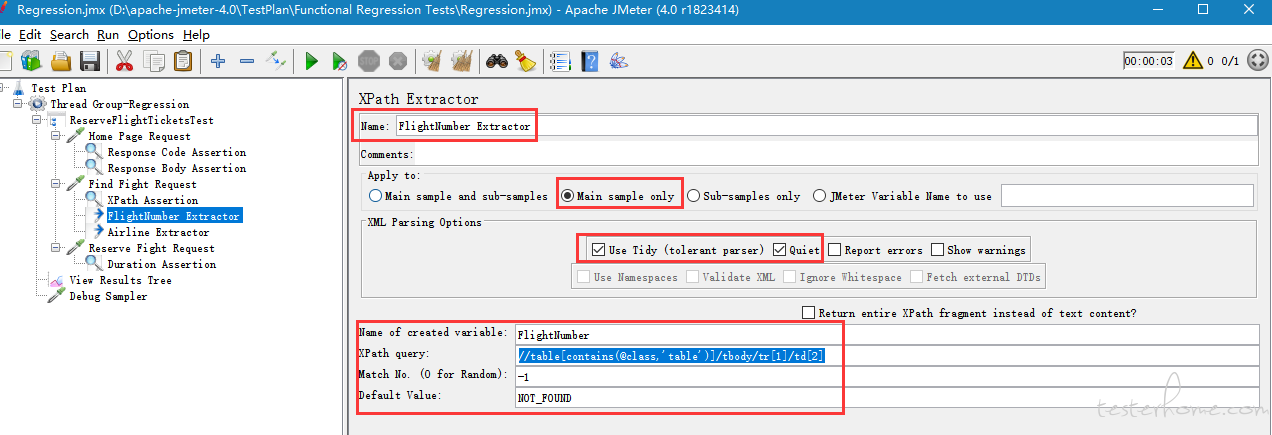Image resolution: width=1272 pixels, height=435 pixels.
Task: Click the Clear All double broom icon
Action: click(x=461, y=61)
